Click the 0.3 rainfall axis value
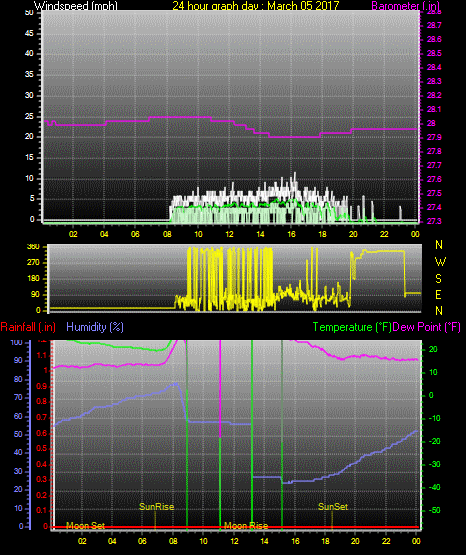 click(x=42, y=479)
